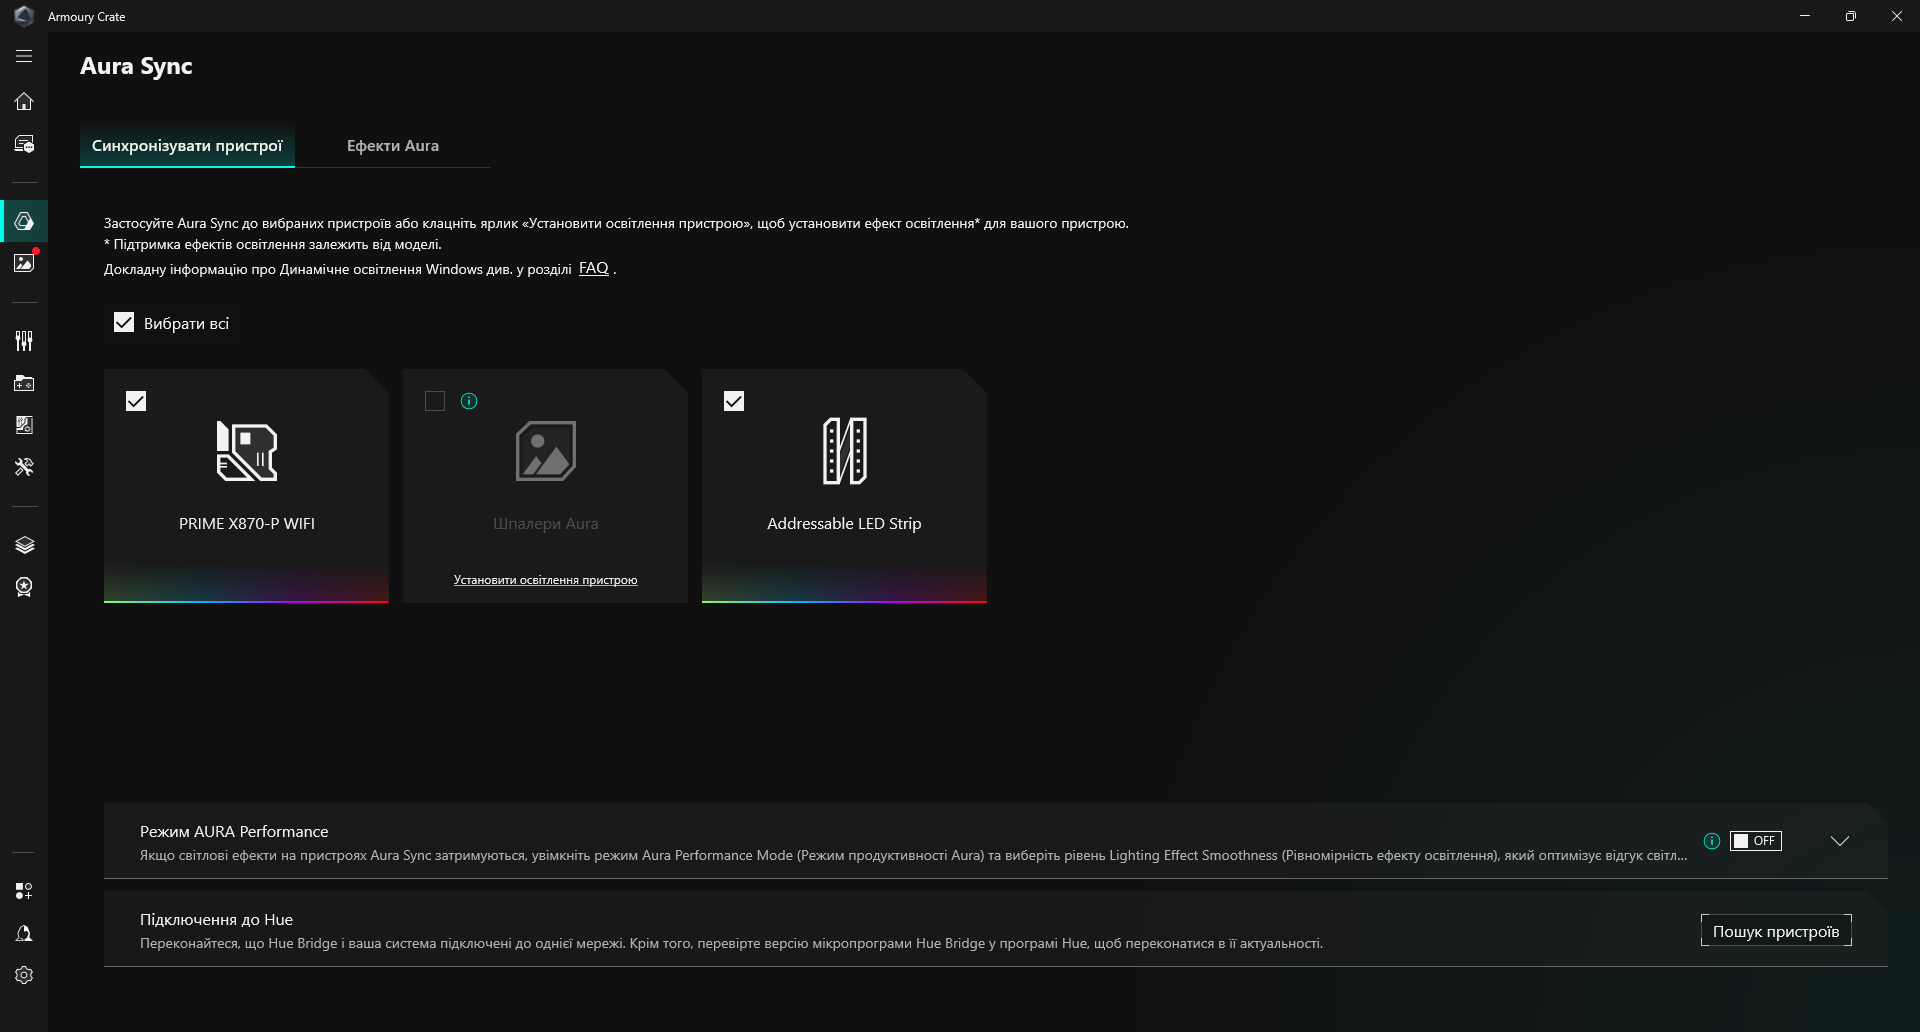Open the star badge sidebar icon
The height and width of the screenshot is (1032, 1920).
click(x=24, y=587)
